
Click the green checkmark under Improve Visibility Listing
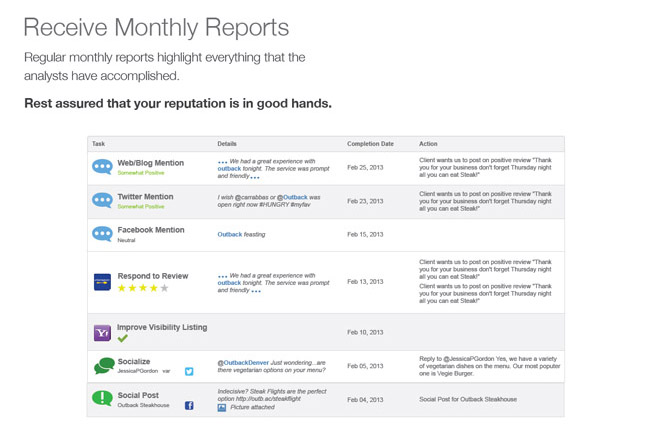(122, 338)
